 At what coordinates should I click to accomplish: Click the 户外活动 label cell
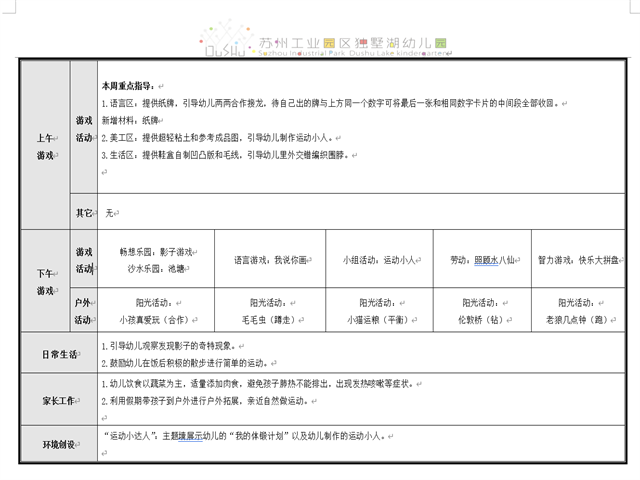point(84,310)
